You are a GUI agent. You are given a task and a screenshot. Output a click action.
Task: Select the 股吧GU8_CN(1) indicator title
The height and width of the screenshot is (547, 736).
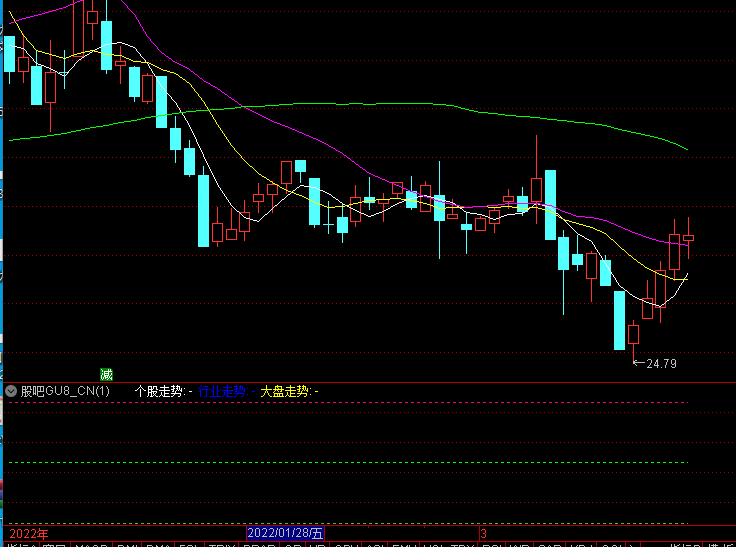pyautogui.click(x=65, y=391)
